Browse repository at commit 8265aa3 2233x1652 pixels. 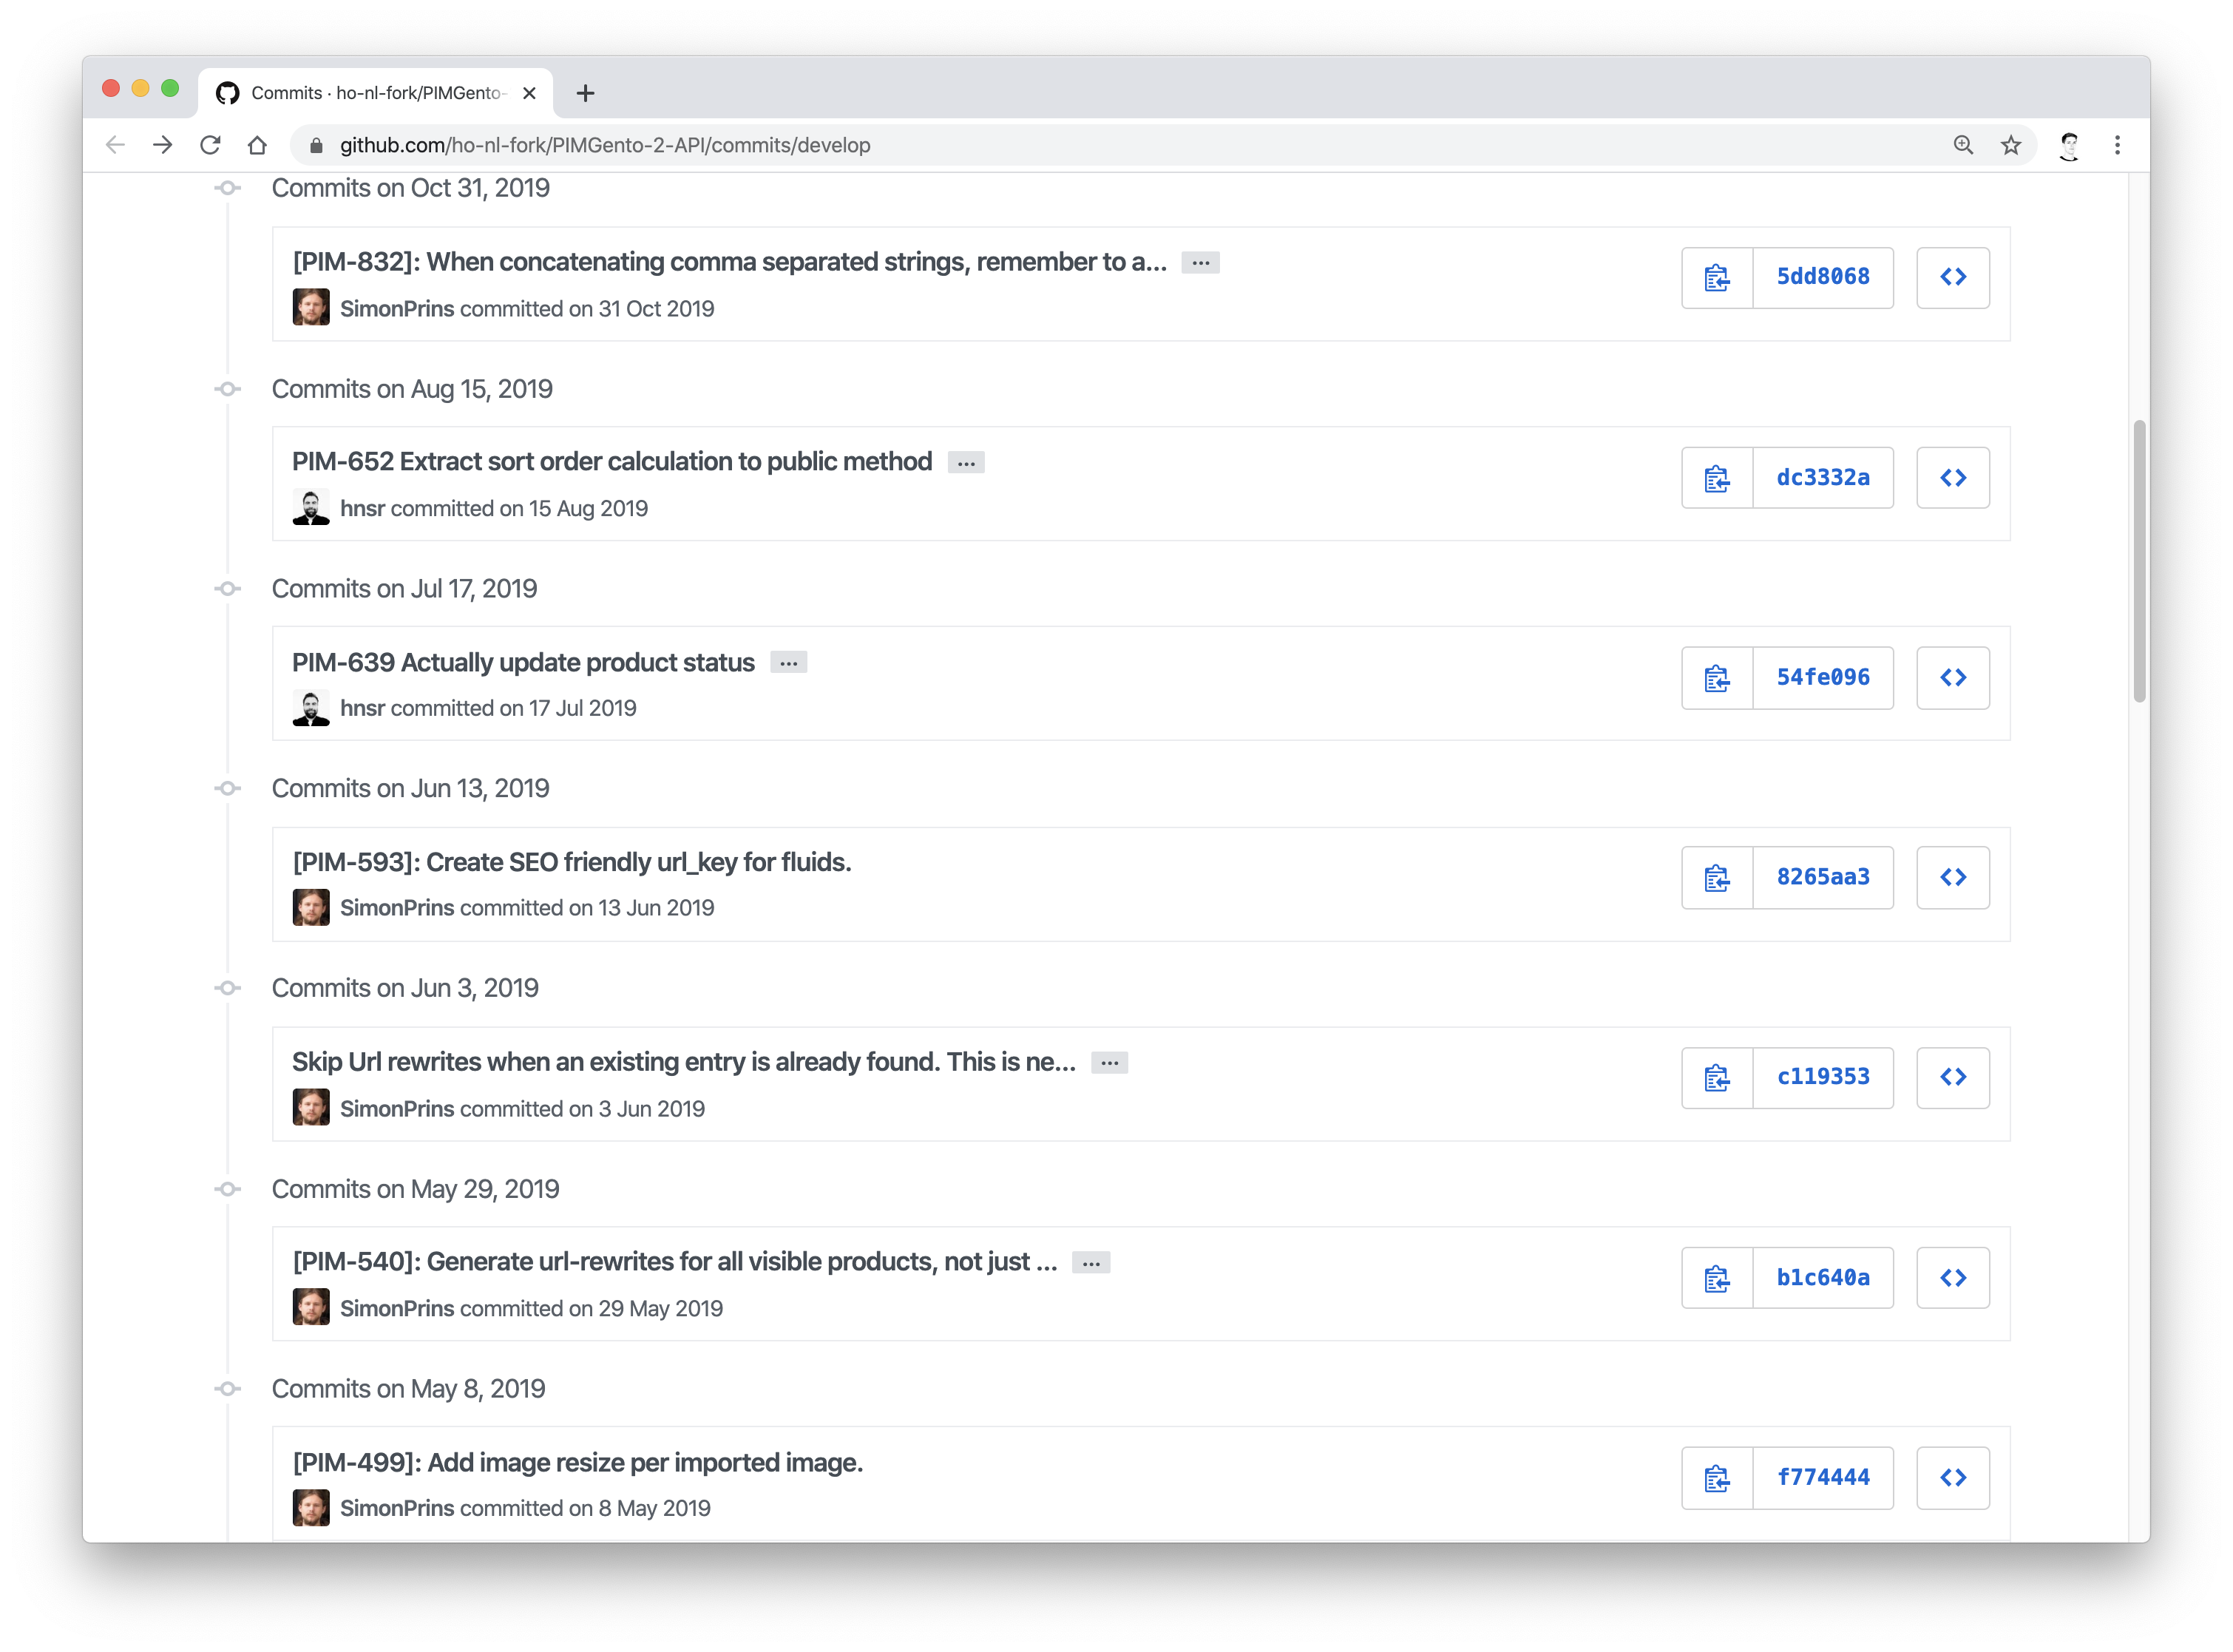[x=1952, y=878]
